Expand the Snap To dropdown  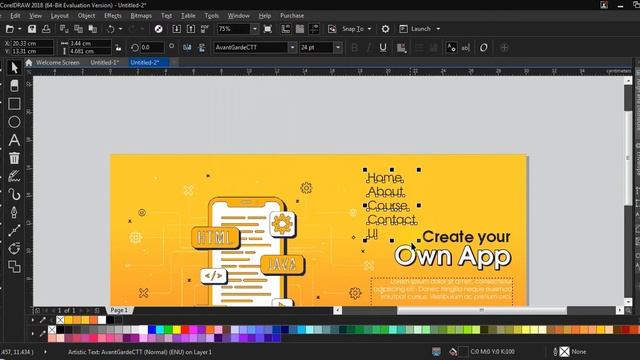369,29
